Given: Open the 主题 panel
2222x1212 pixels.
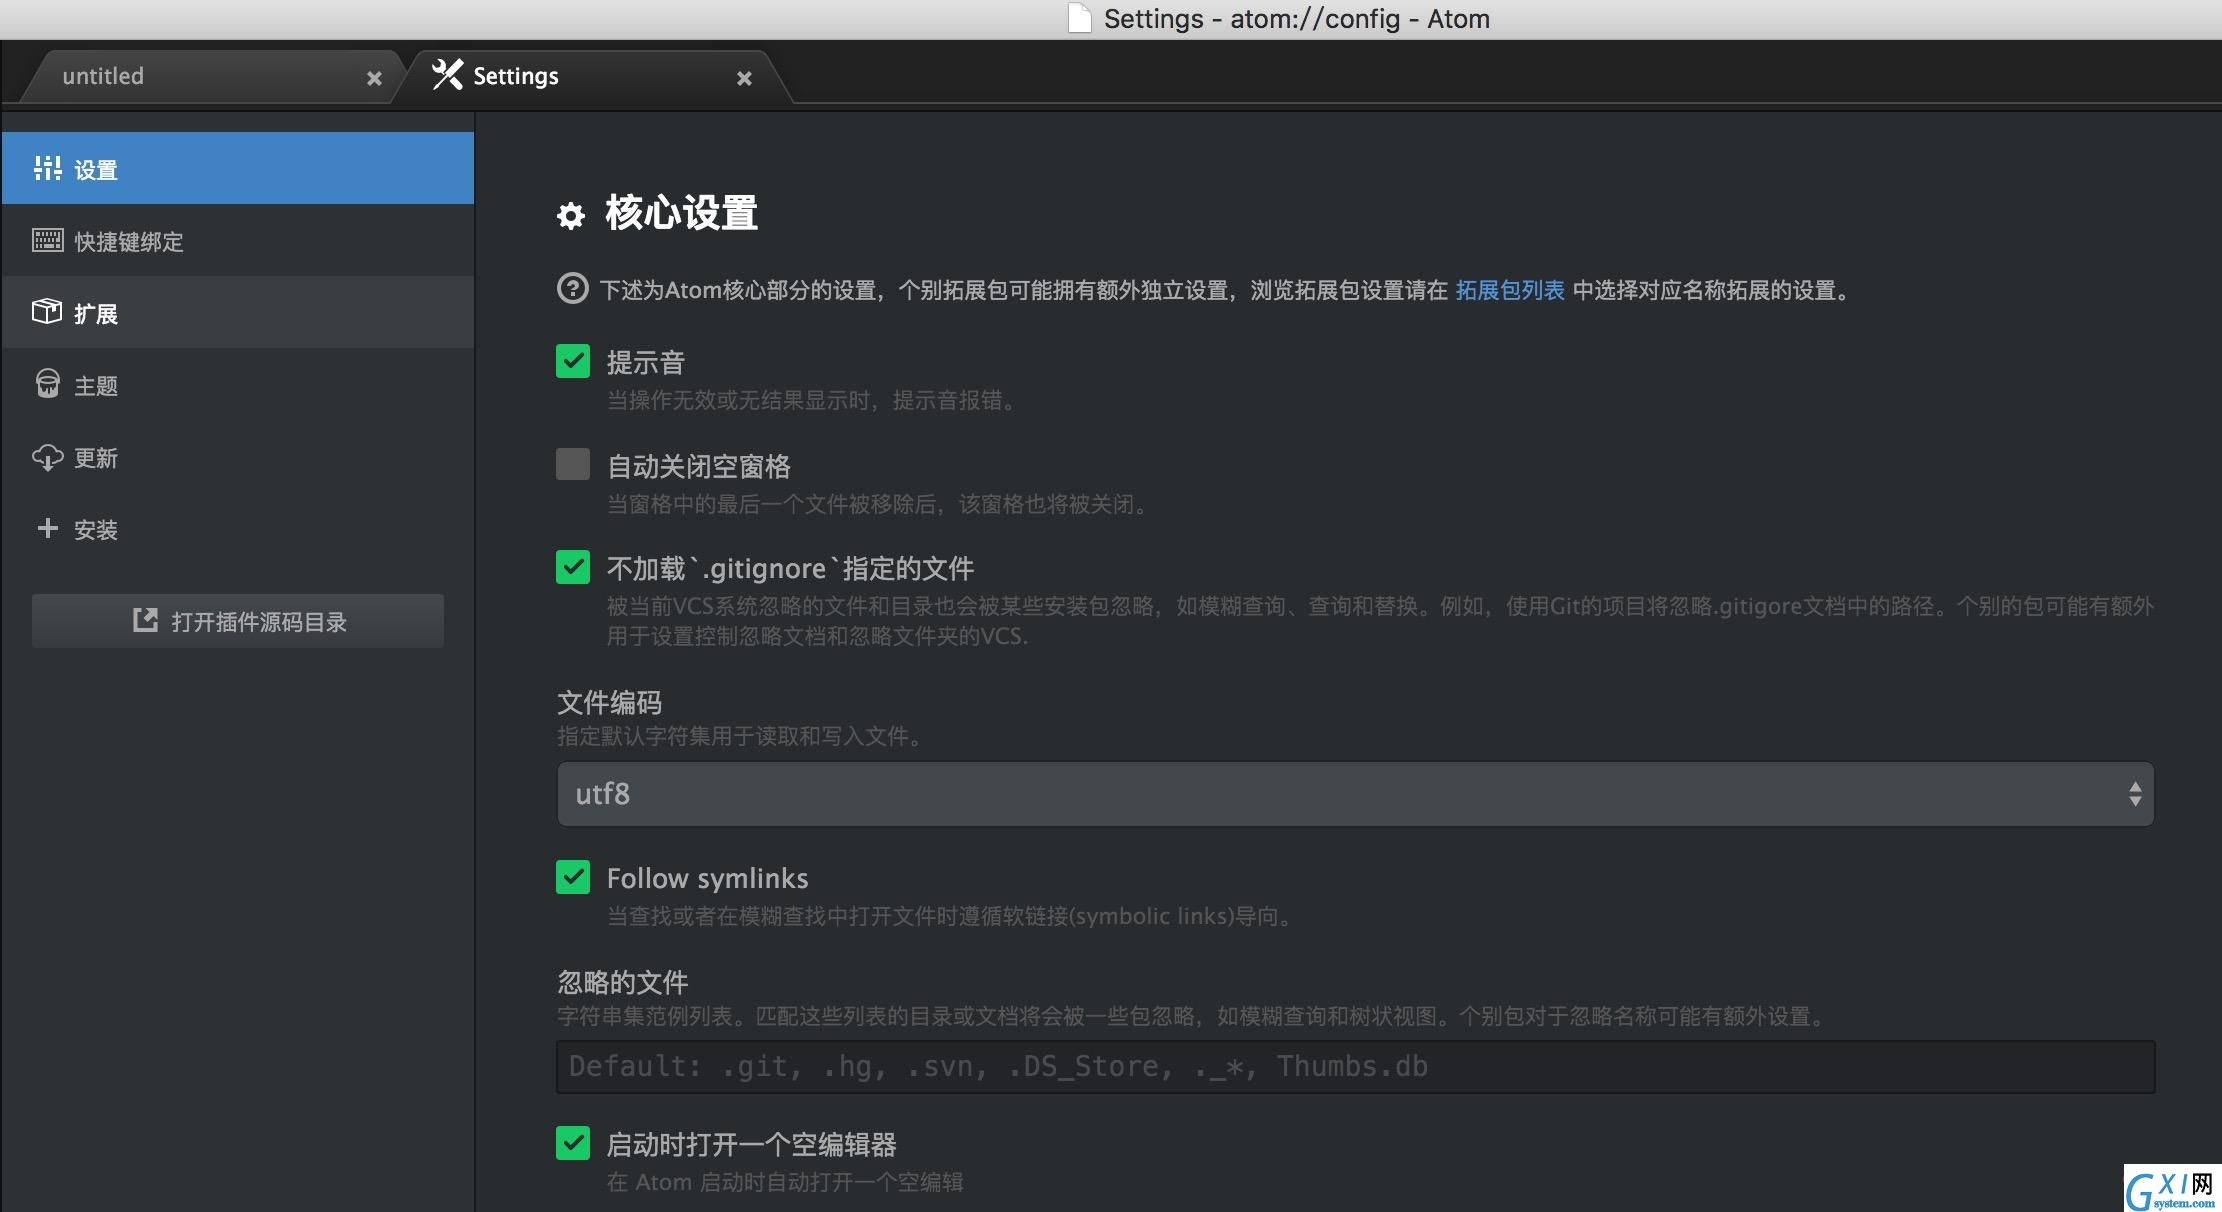Looking at the screenshot, I should pos(237,384).
